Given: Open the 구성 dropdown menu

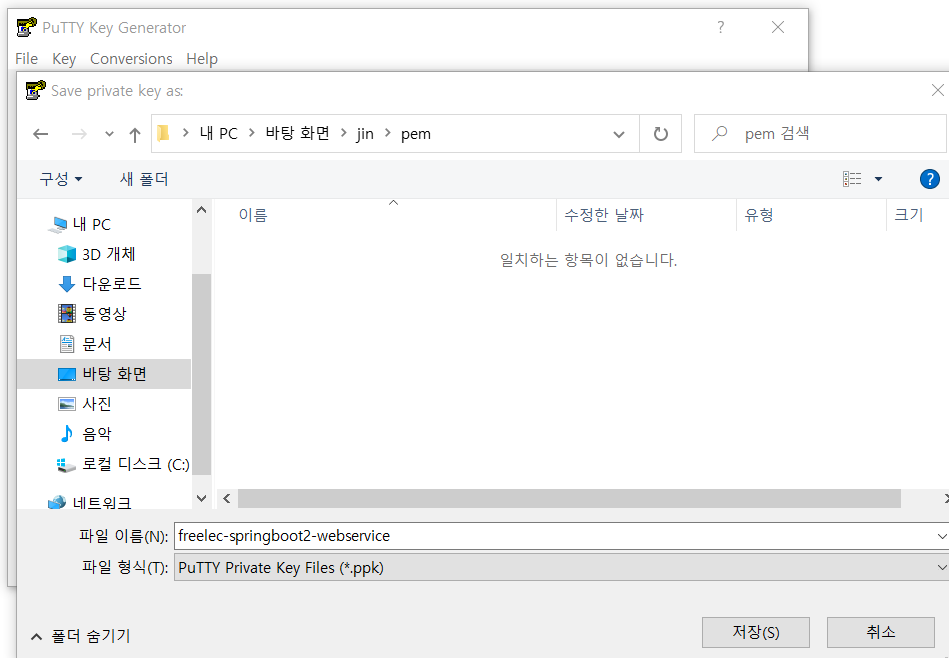Looking at the screenshot, I should [61, 179].
